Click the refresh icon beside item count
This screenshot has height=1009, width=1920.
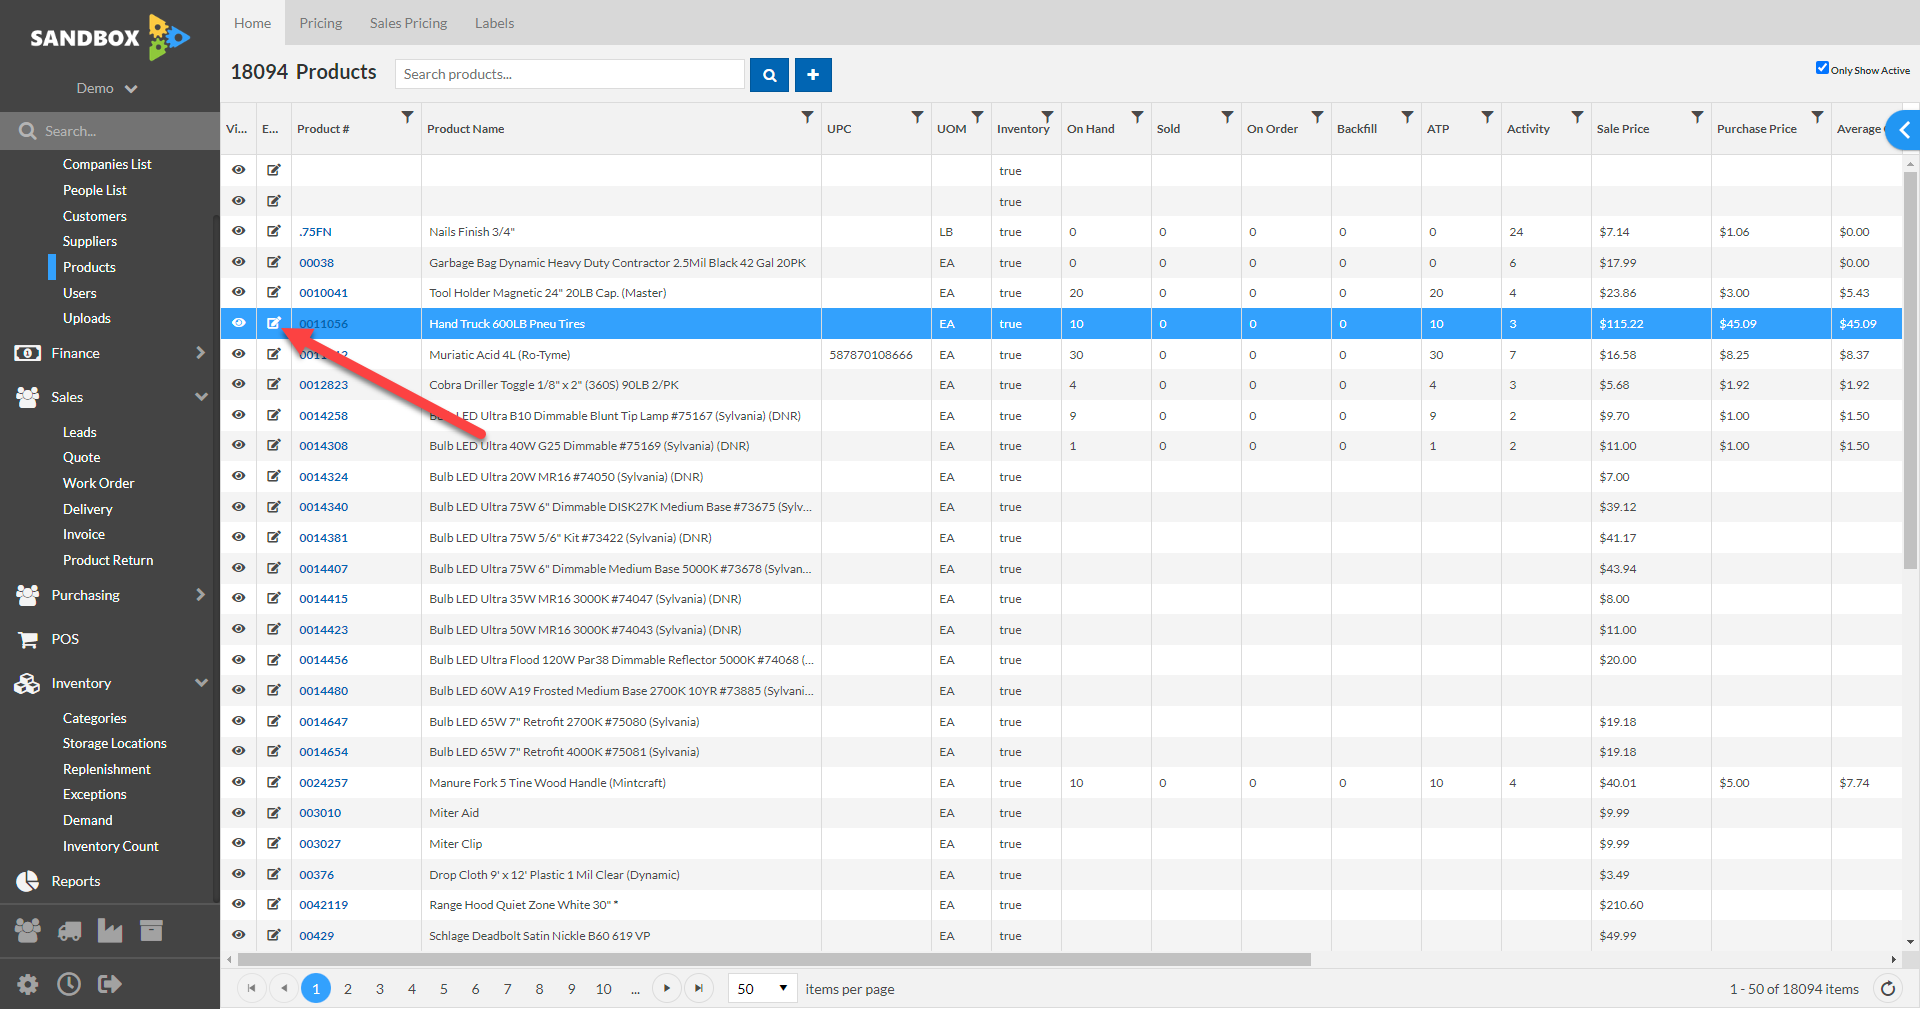point(1888,989)
